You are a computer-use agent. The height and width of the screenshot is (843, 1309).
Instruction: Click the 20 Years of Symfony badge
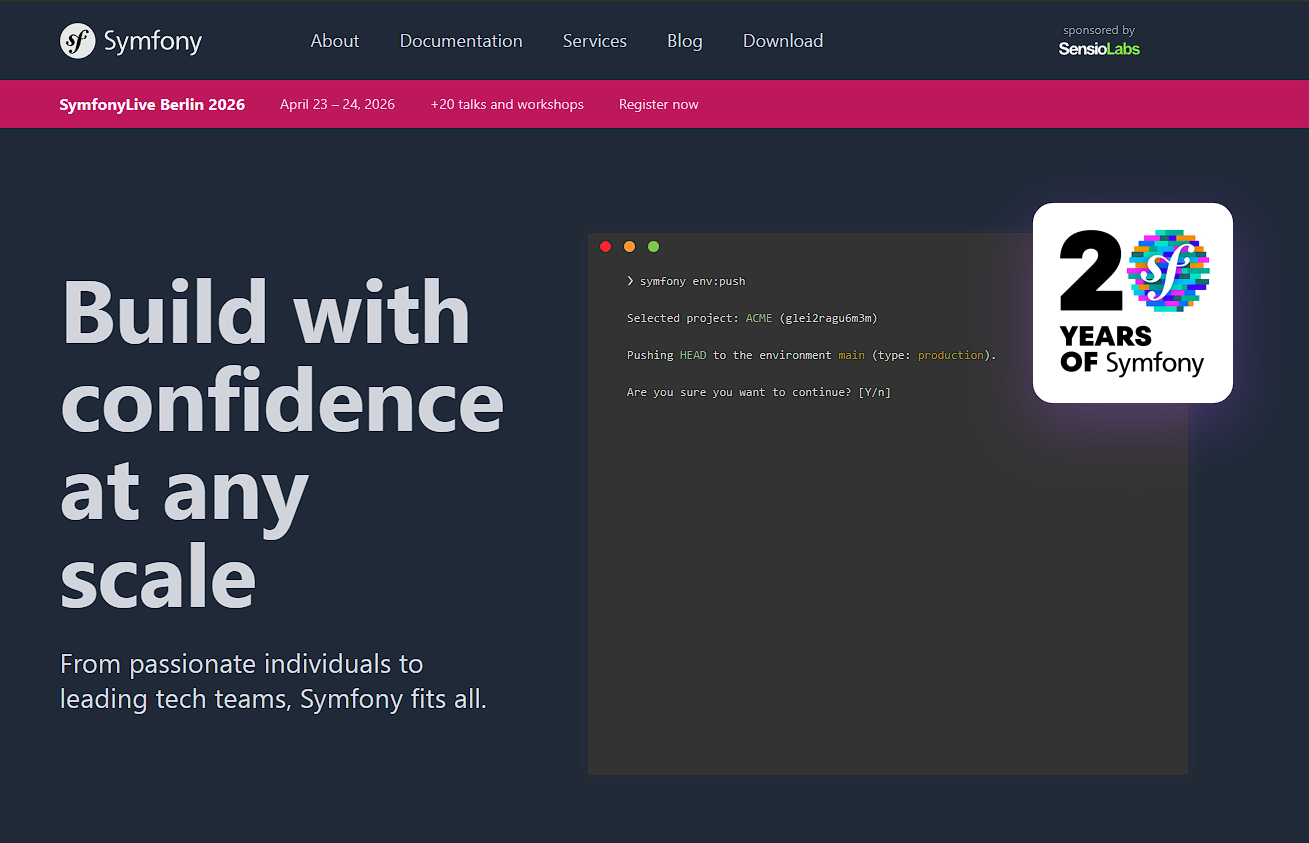[x=1132, y=303]
